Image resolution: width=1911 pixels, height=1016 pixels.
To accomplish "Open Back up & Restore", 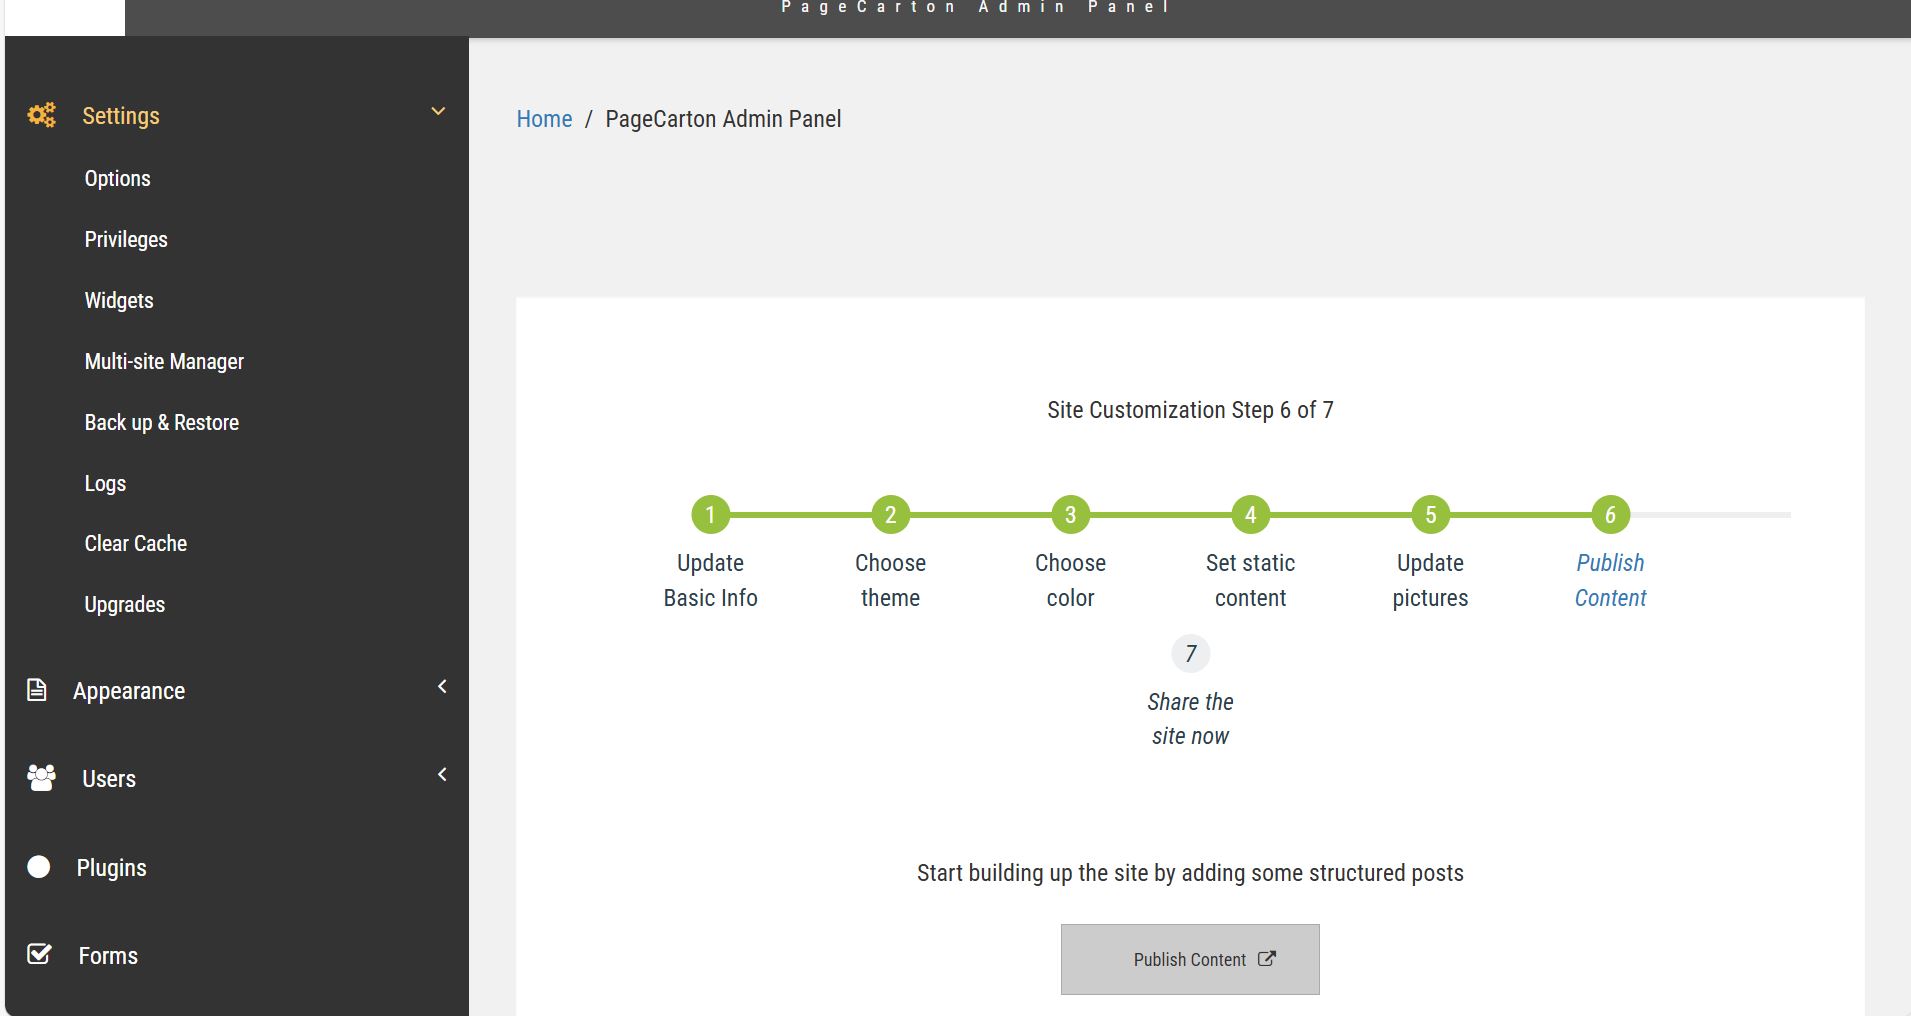I will [x=161, y=423].
